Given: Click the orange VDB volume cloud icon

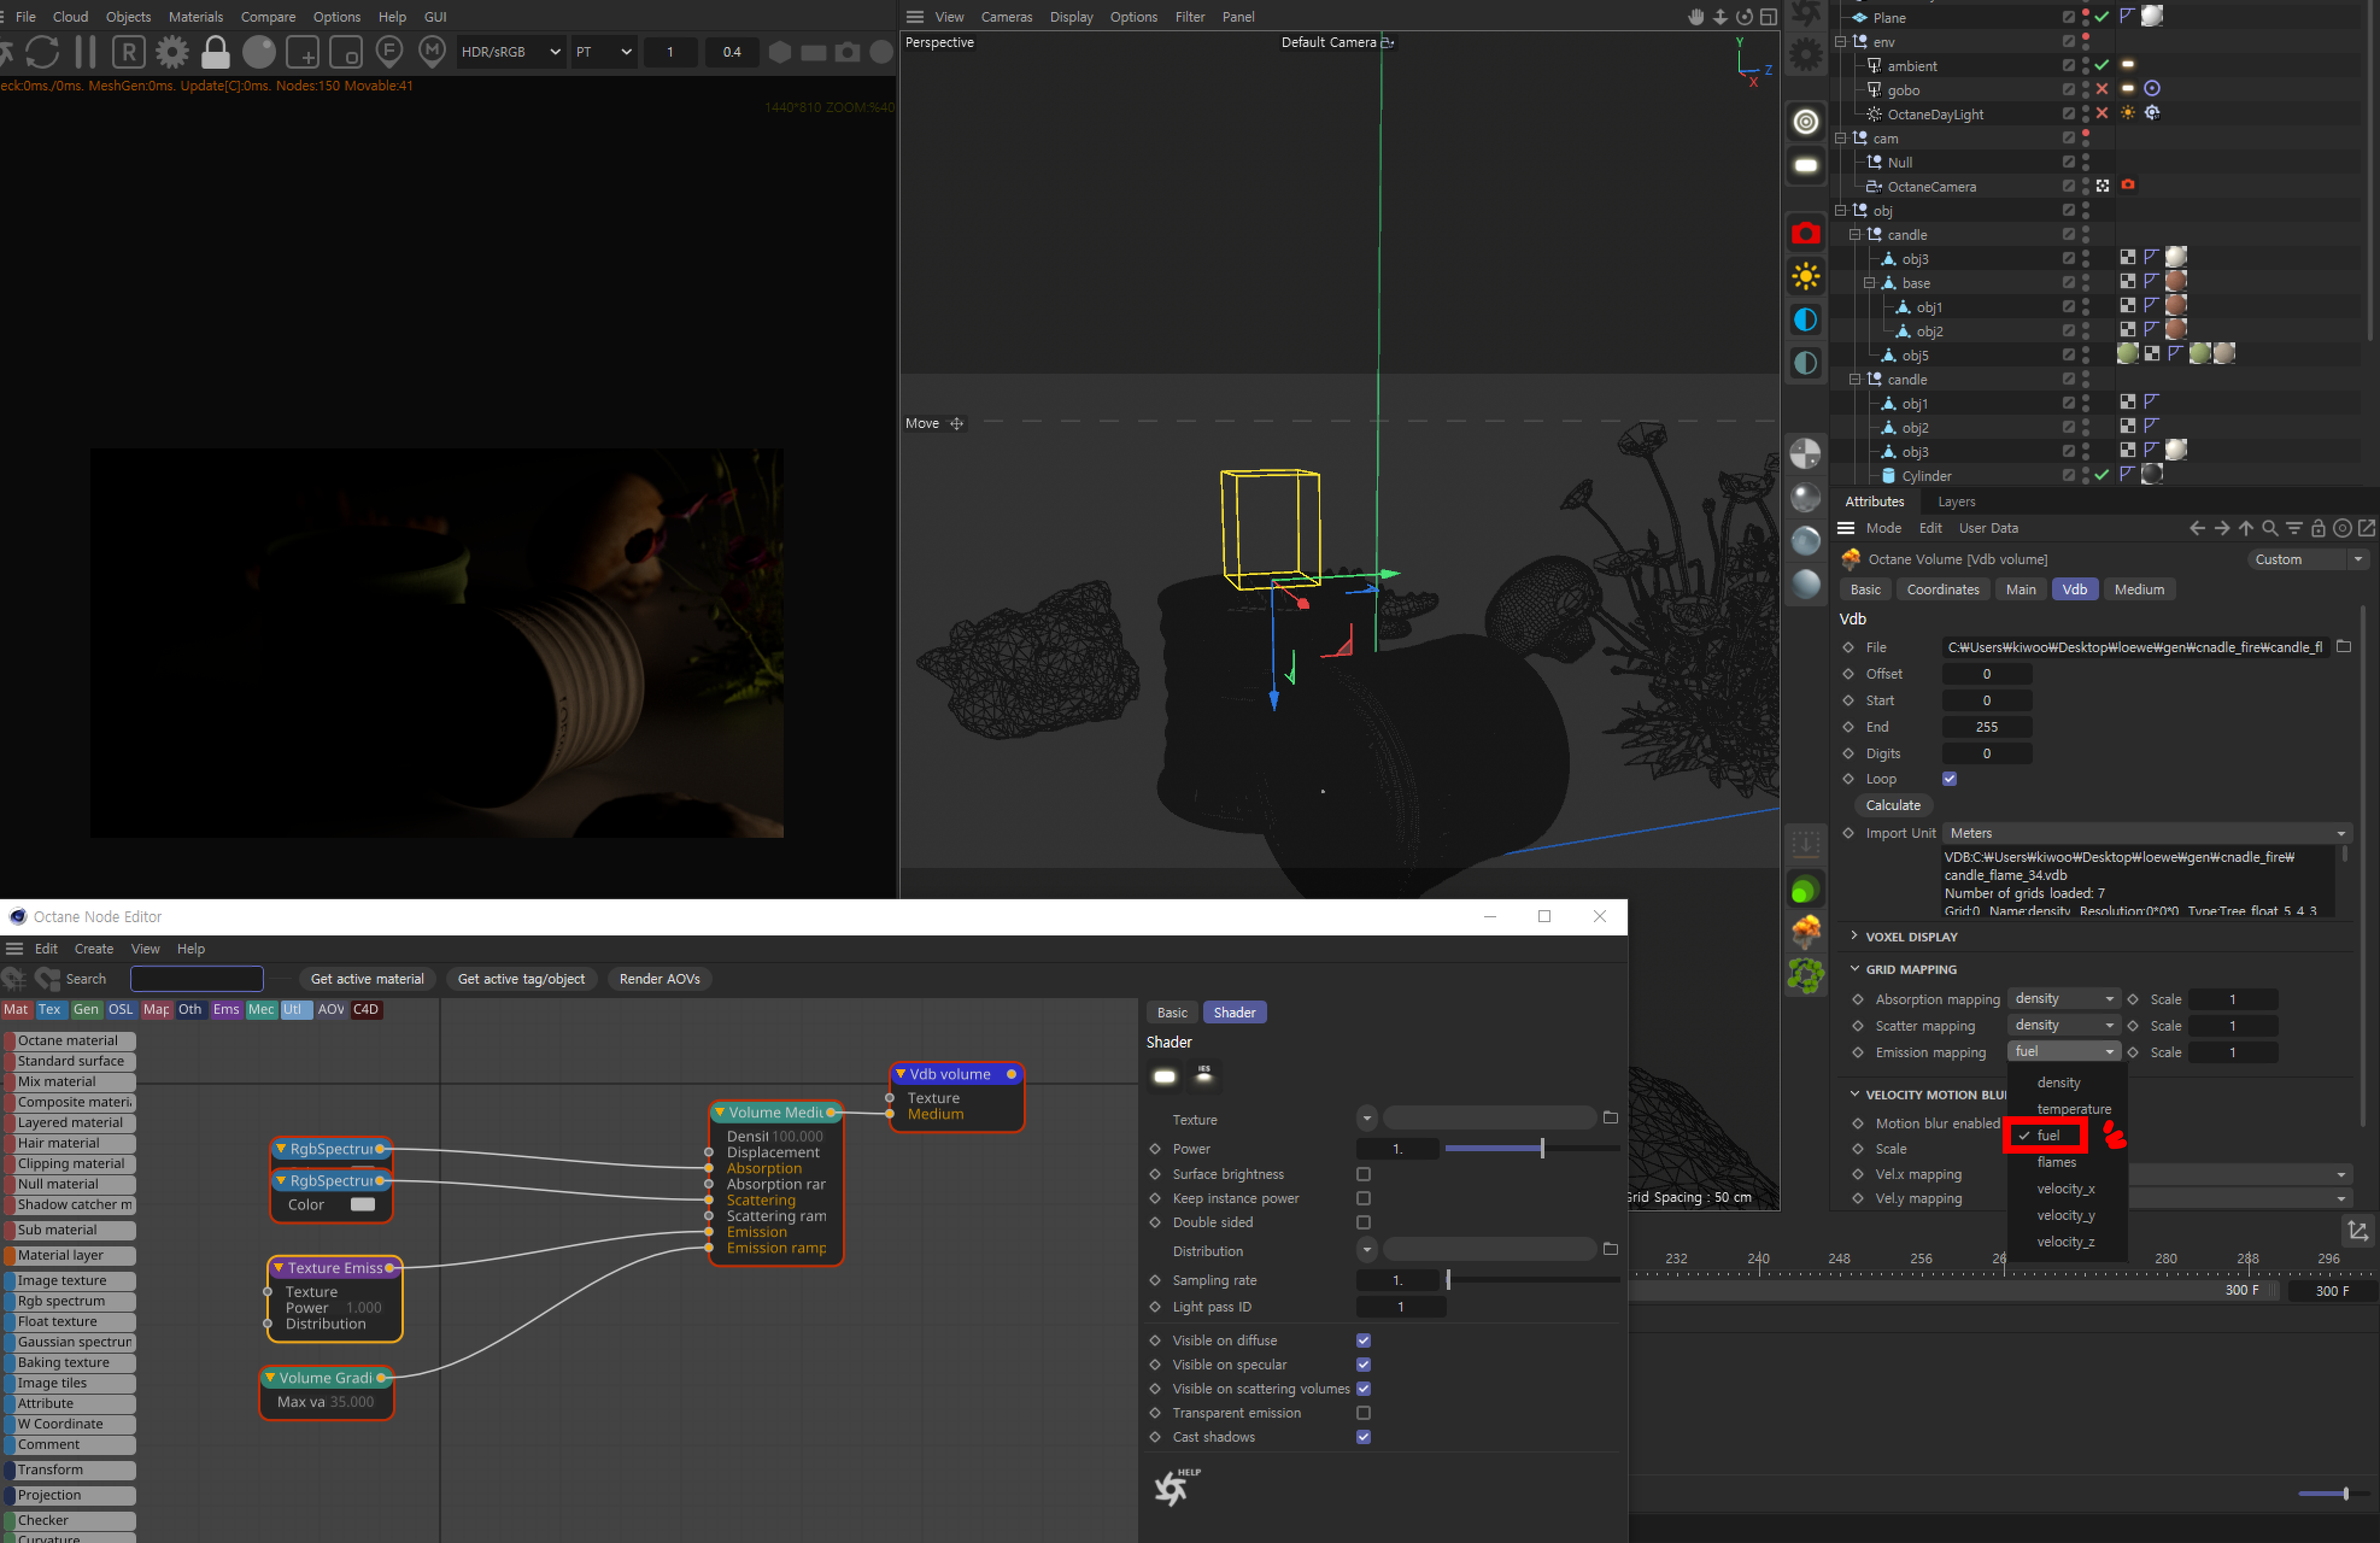Looking at the screenshot, I should point(1805,931).
